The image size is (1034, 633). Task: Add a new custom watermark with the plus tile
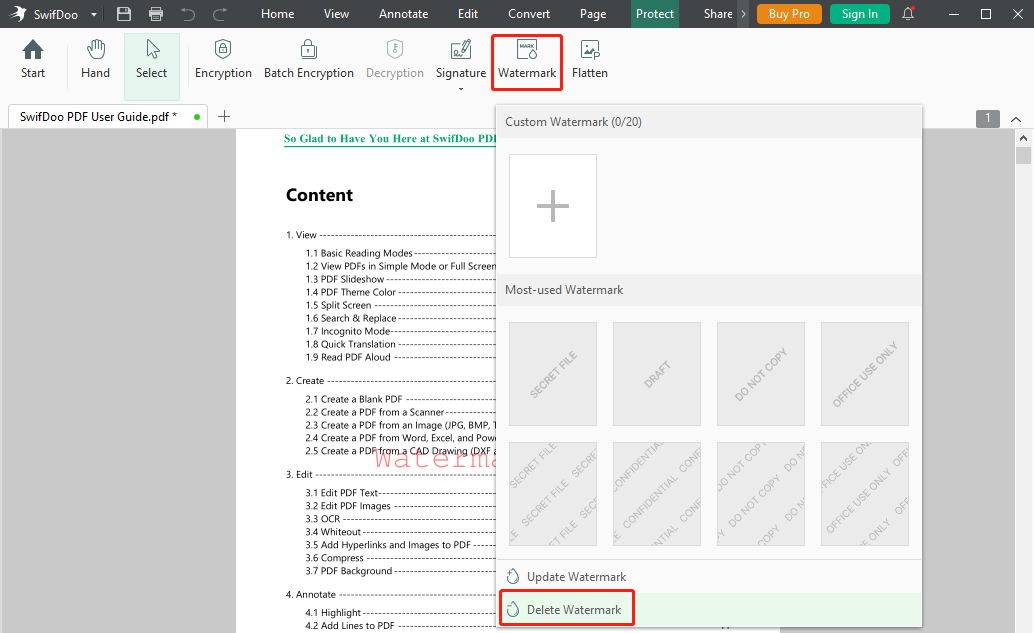[553, 206]
